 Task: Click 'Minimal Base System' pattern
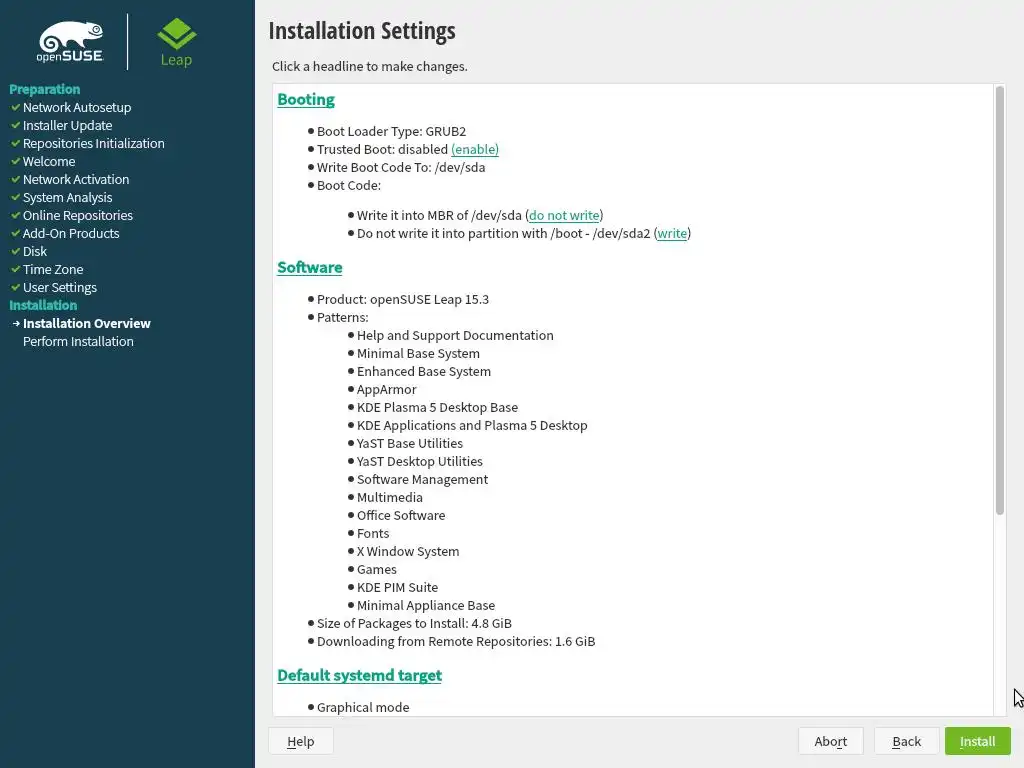pyautogui.click(x=418, y=353)
